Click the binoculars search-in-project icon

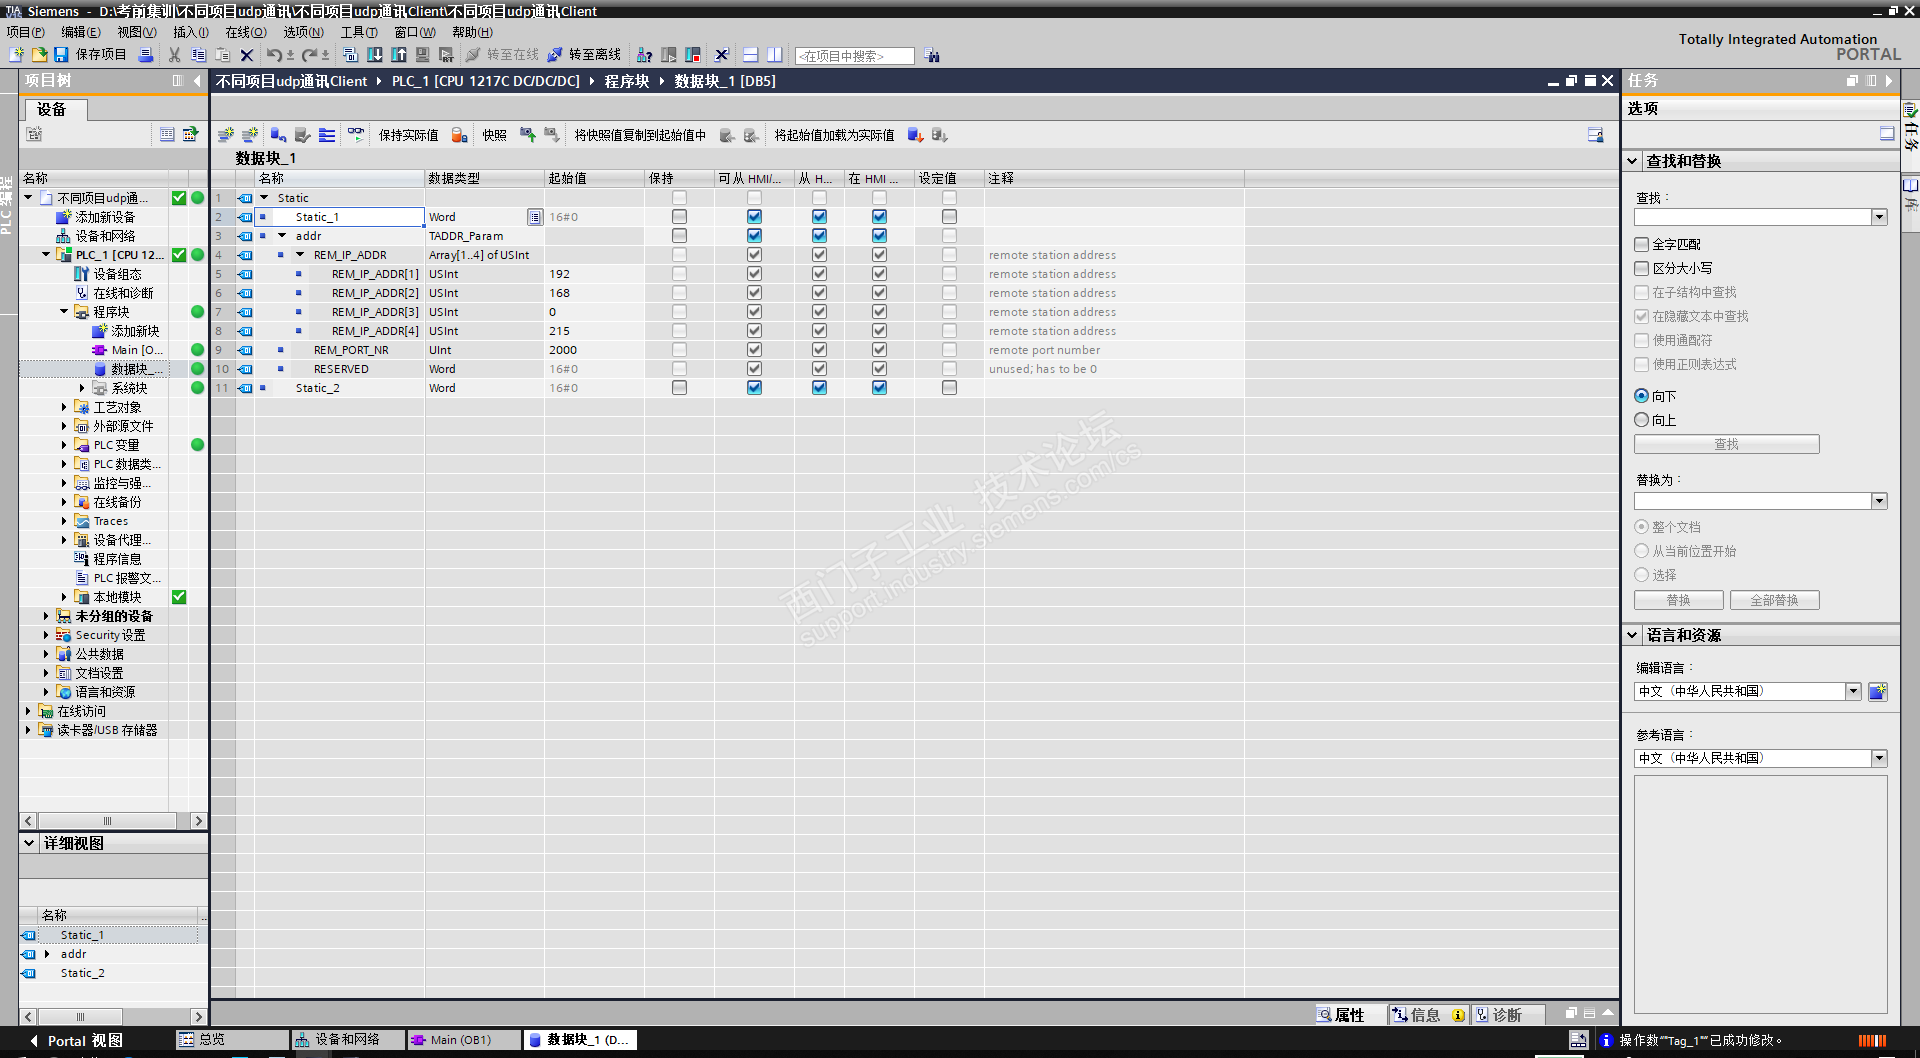pyautogui.click(x=932, y=55)
